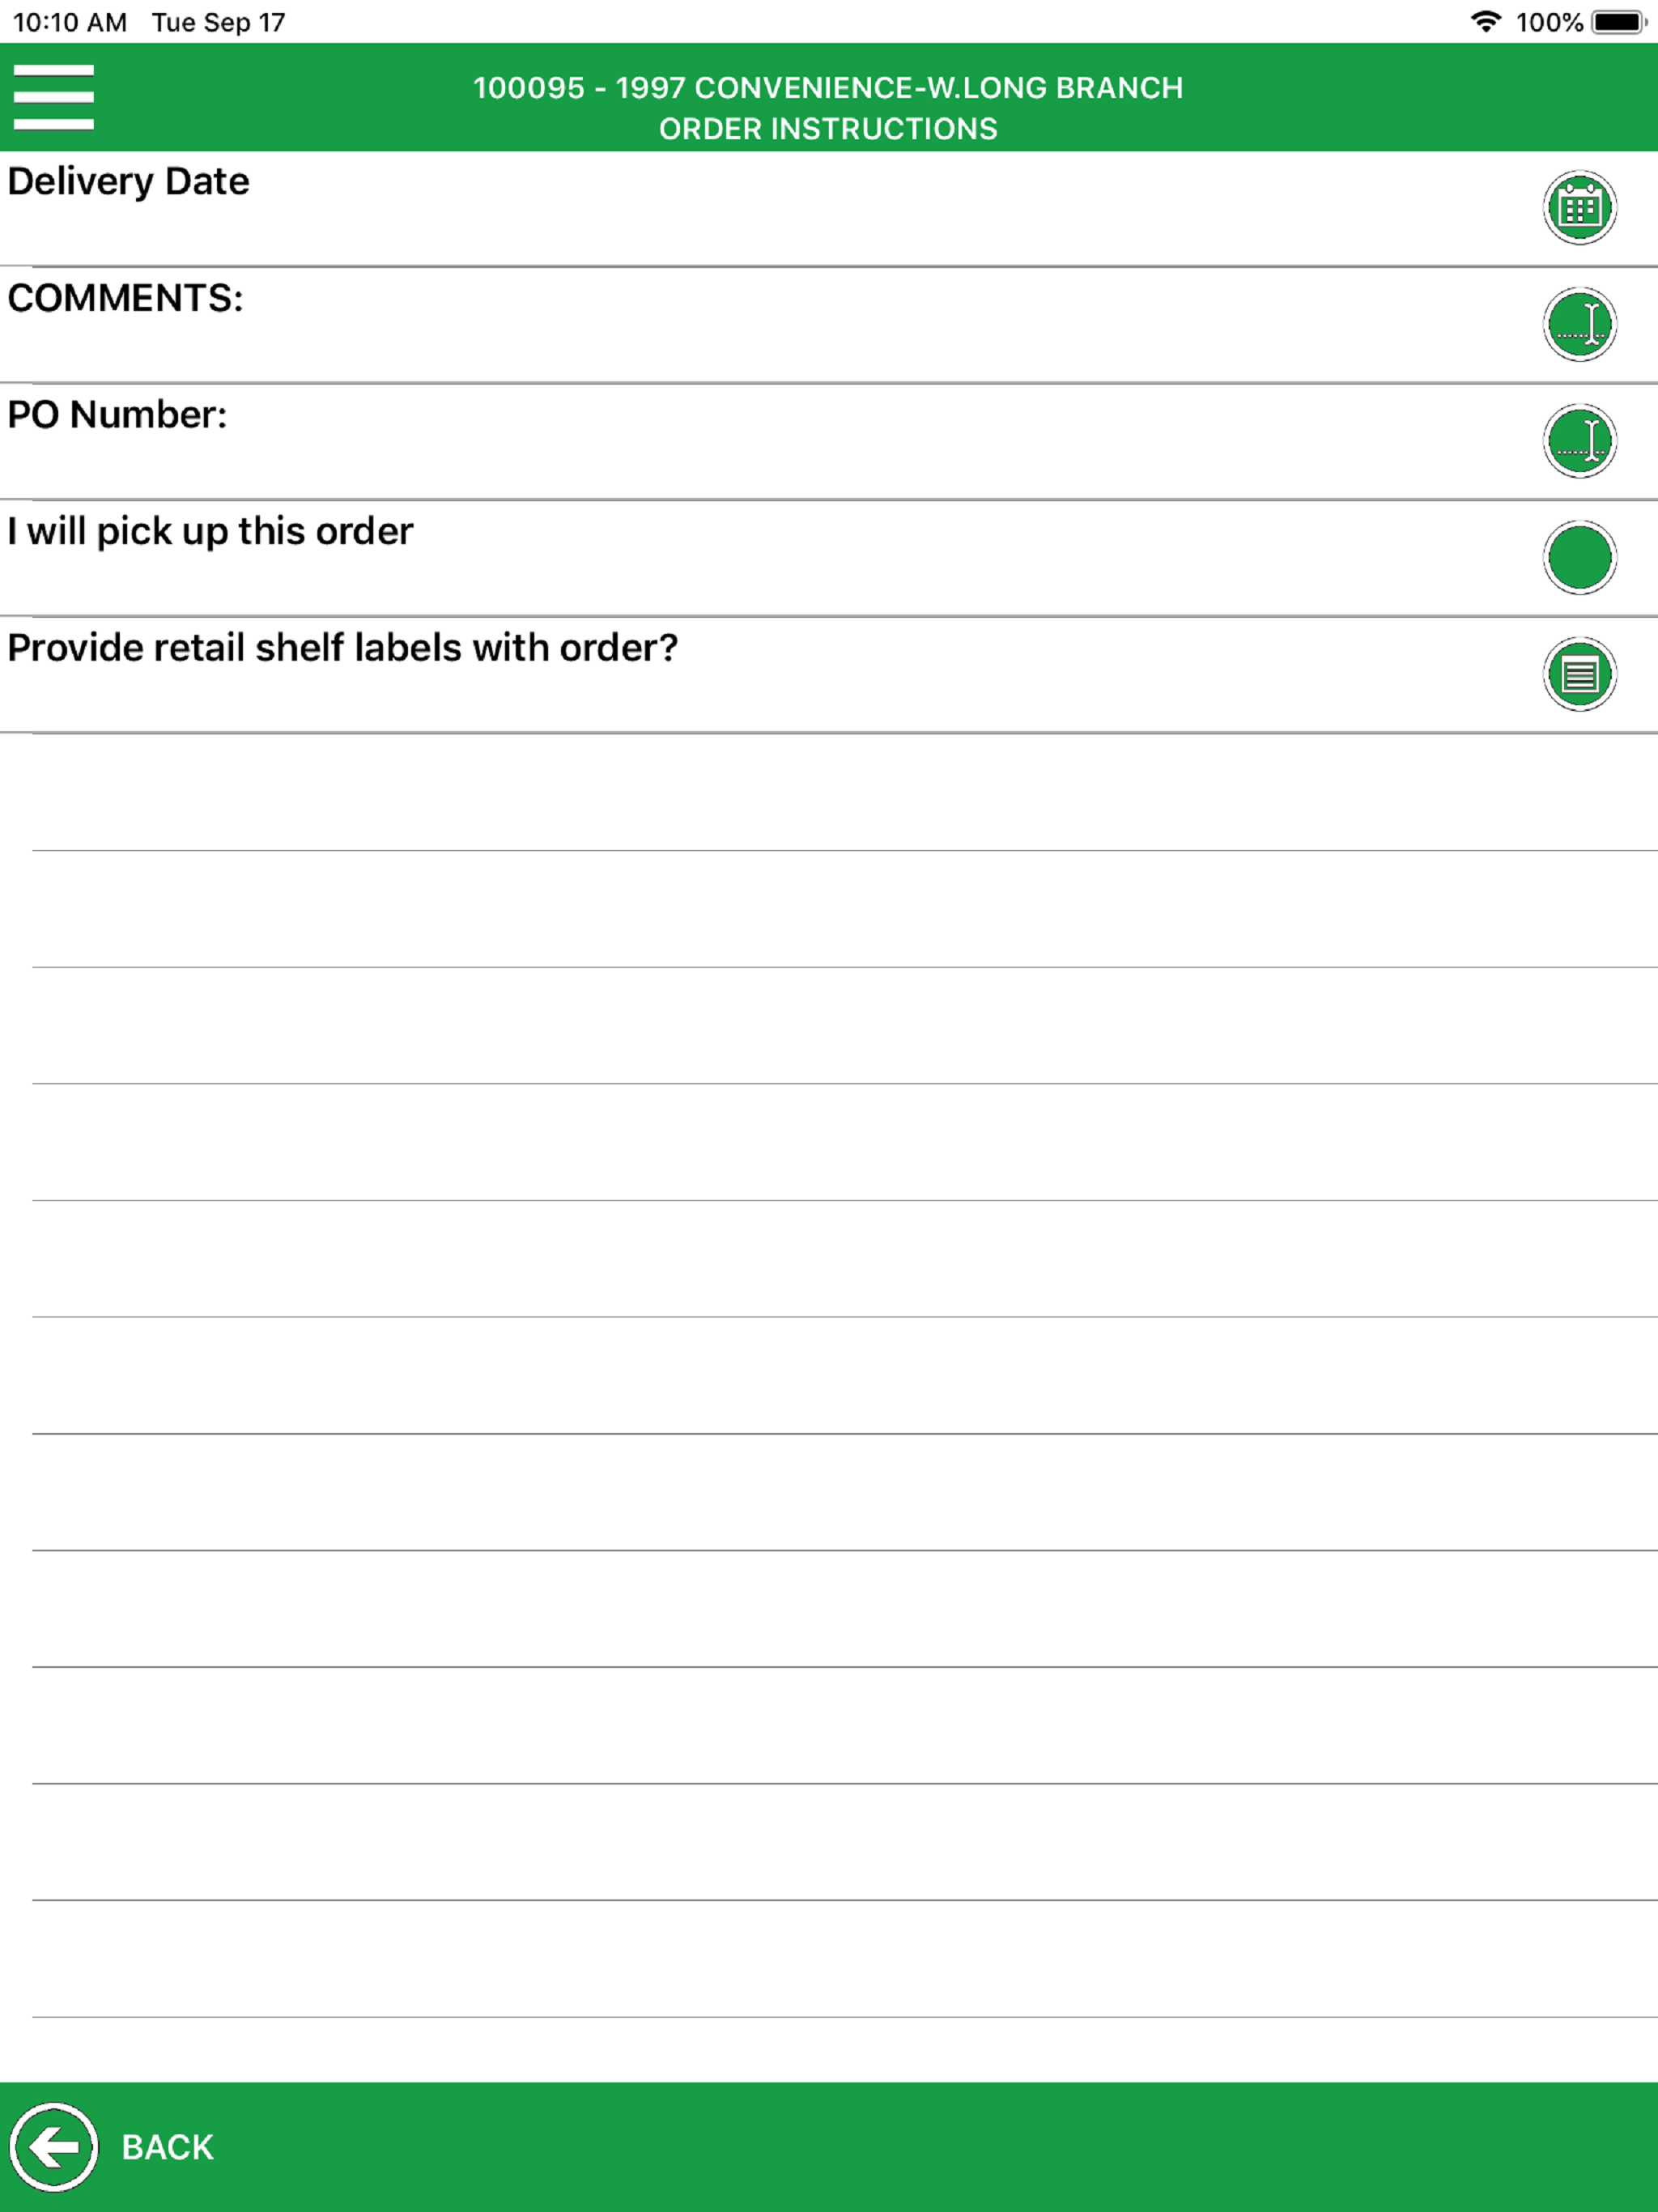Select the PO Number row label

point(117,415)
